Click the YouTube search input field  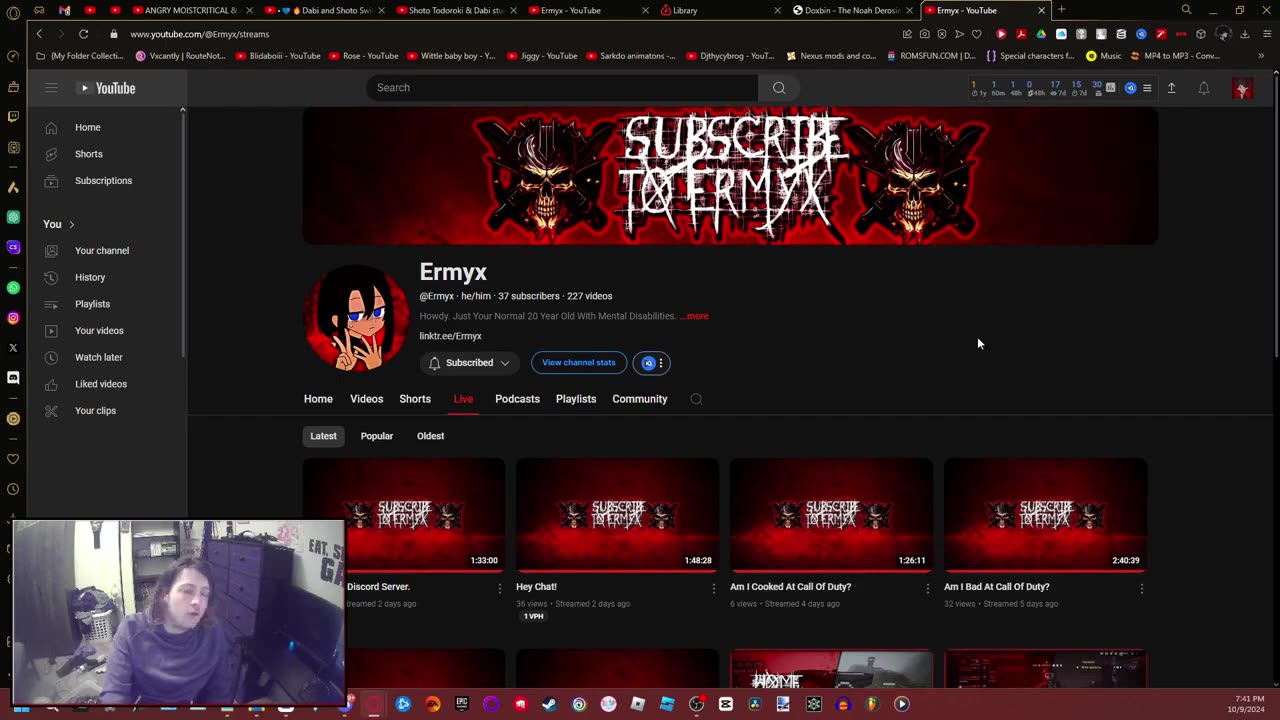coord(562,88)
